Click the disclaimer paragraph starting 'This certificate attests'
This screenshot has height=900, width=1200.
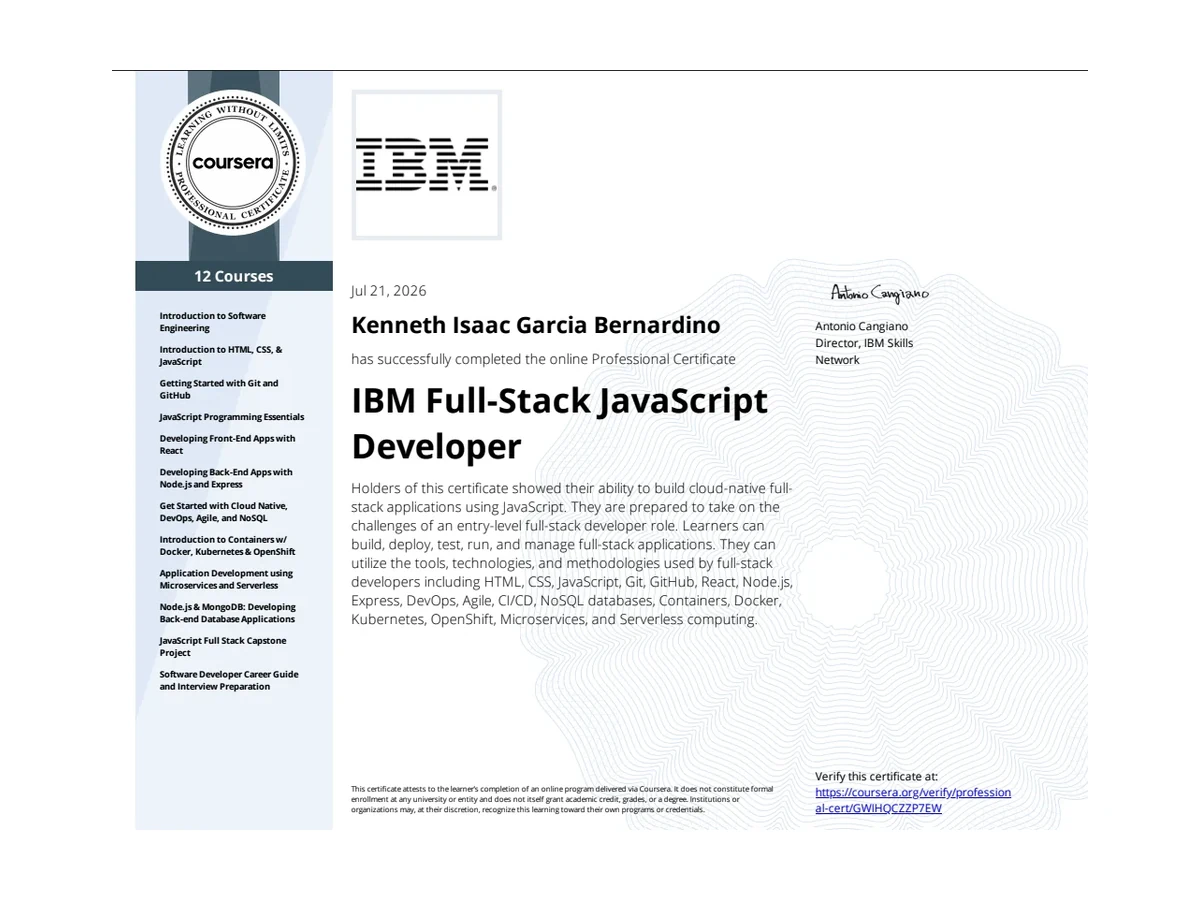pyautogui.click(x=562, y=799)
